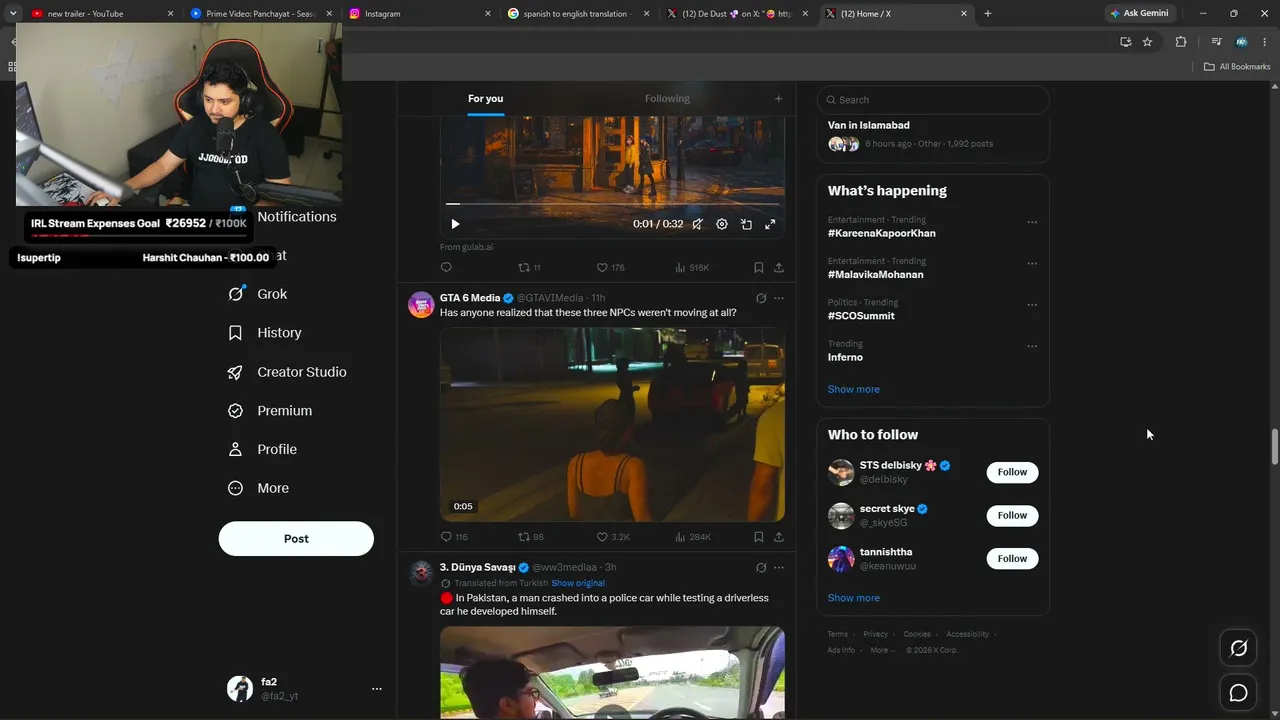Open the Chrome three-dot menu
1280x720 pixels.
point(1265,42)
